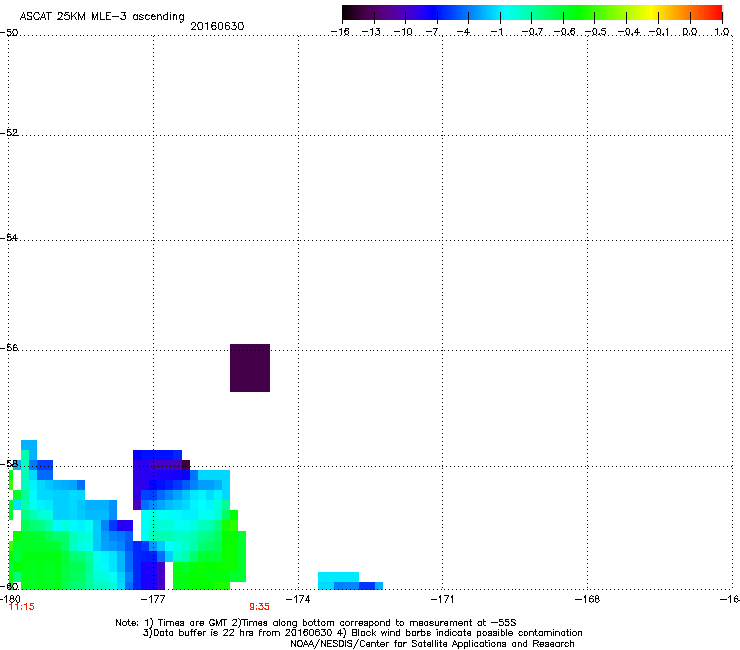Click the -4 color scale label
The width and height of the screenshot is (740, 650).
[465, 32]
